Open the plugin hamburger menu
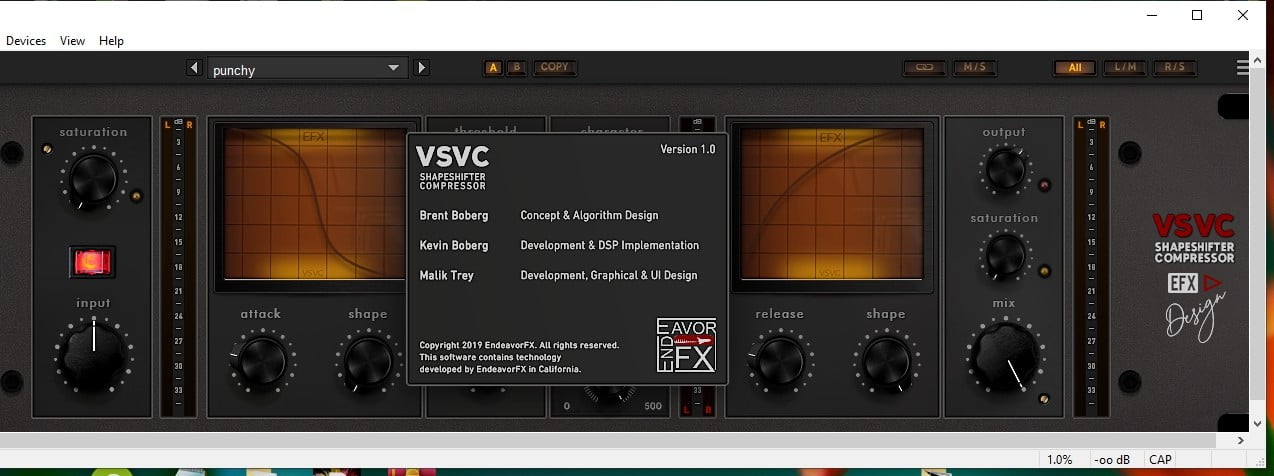Screen dimensions: 1274x476 (x=1243, y=68)
